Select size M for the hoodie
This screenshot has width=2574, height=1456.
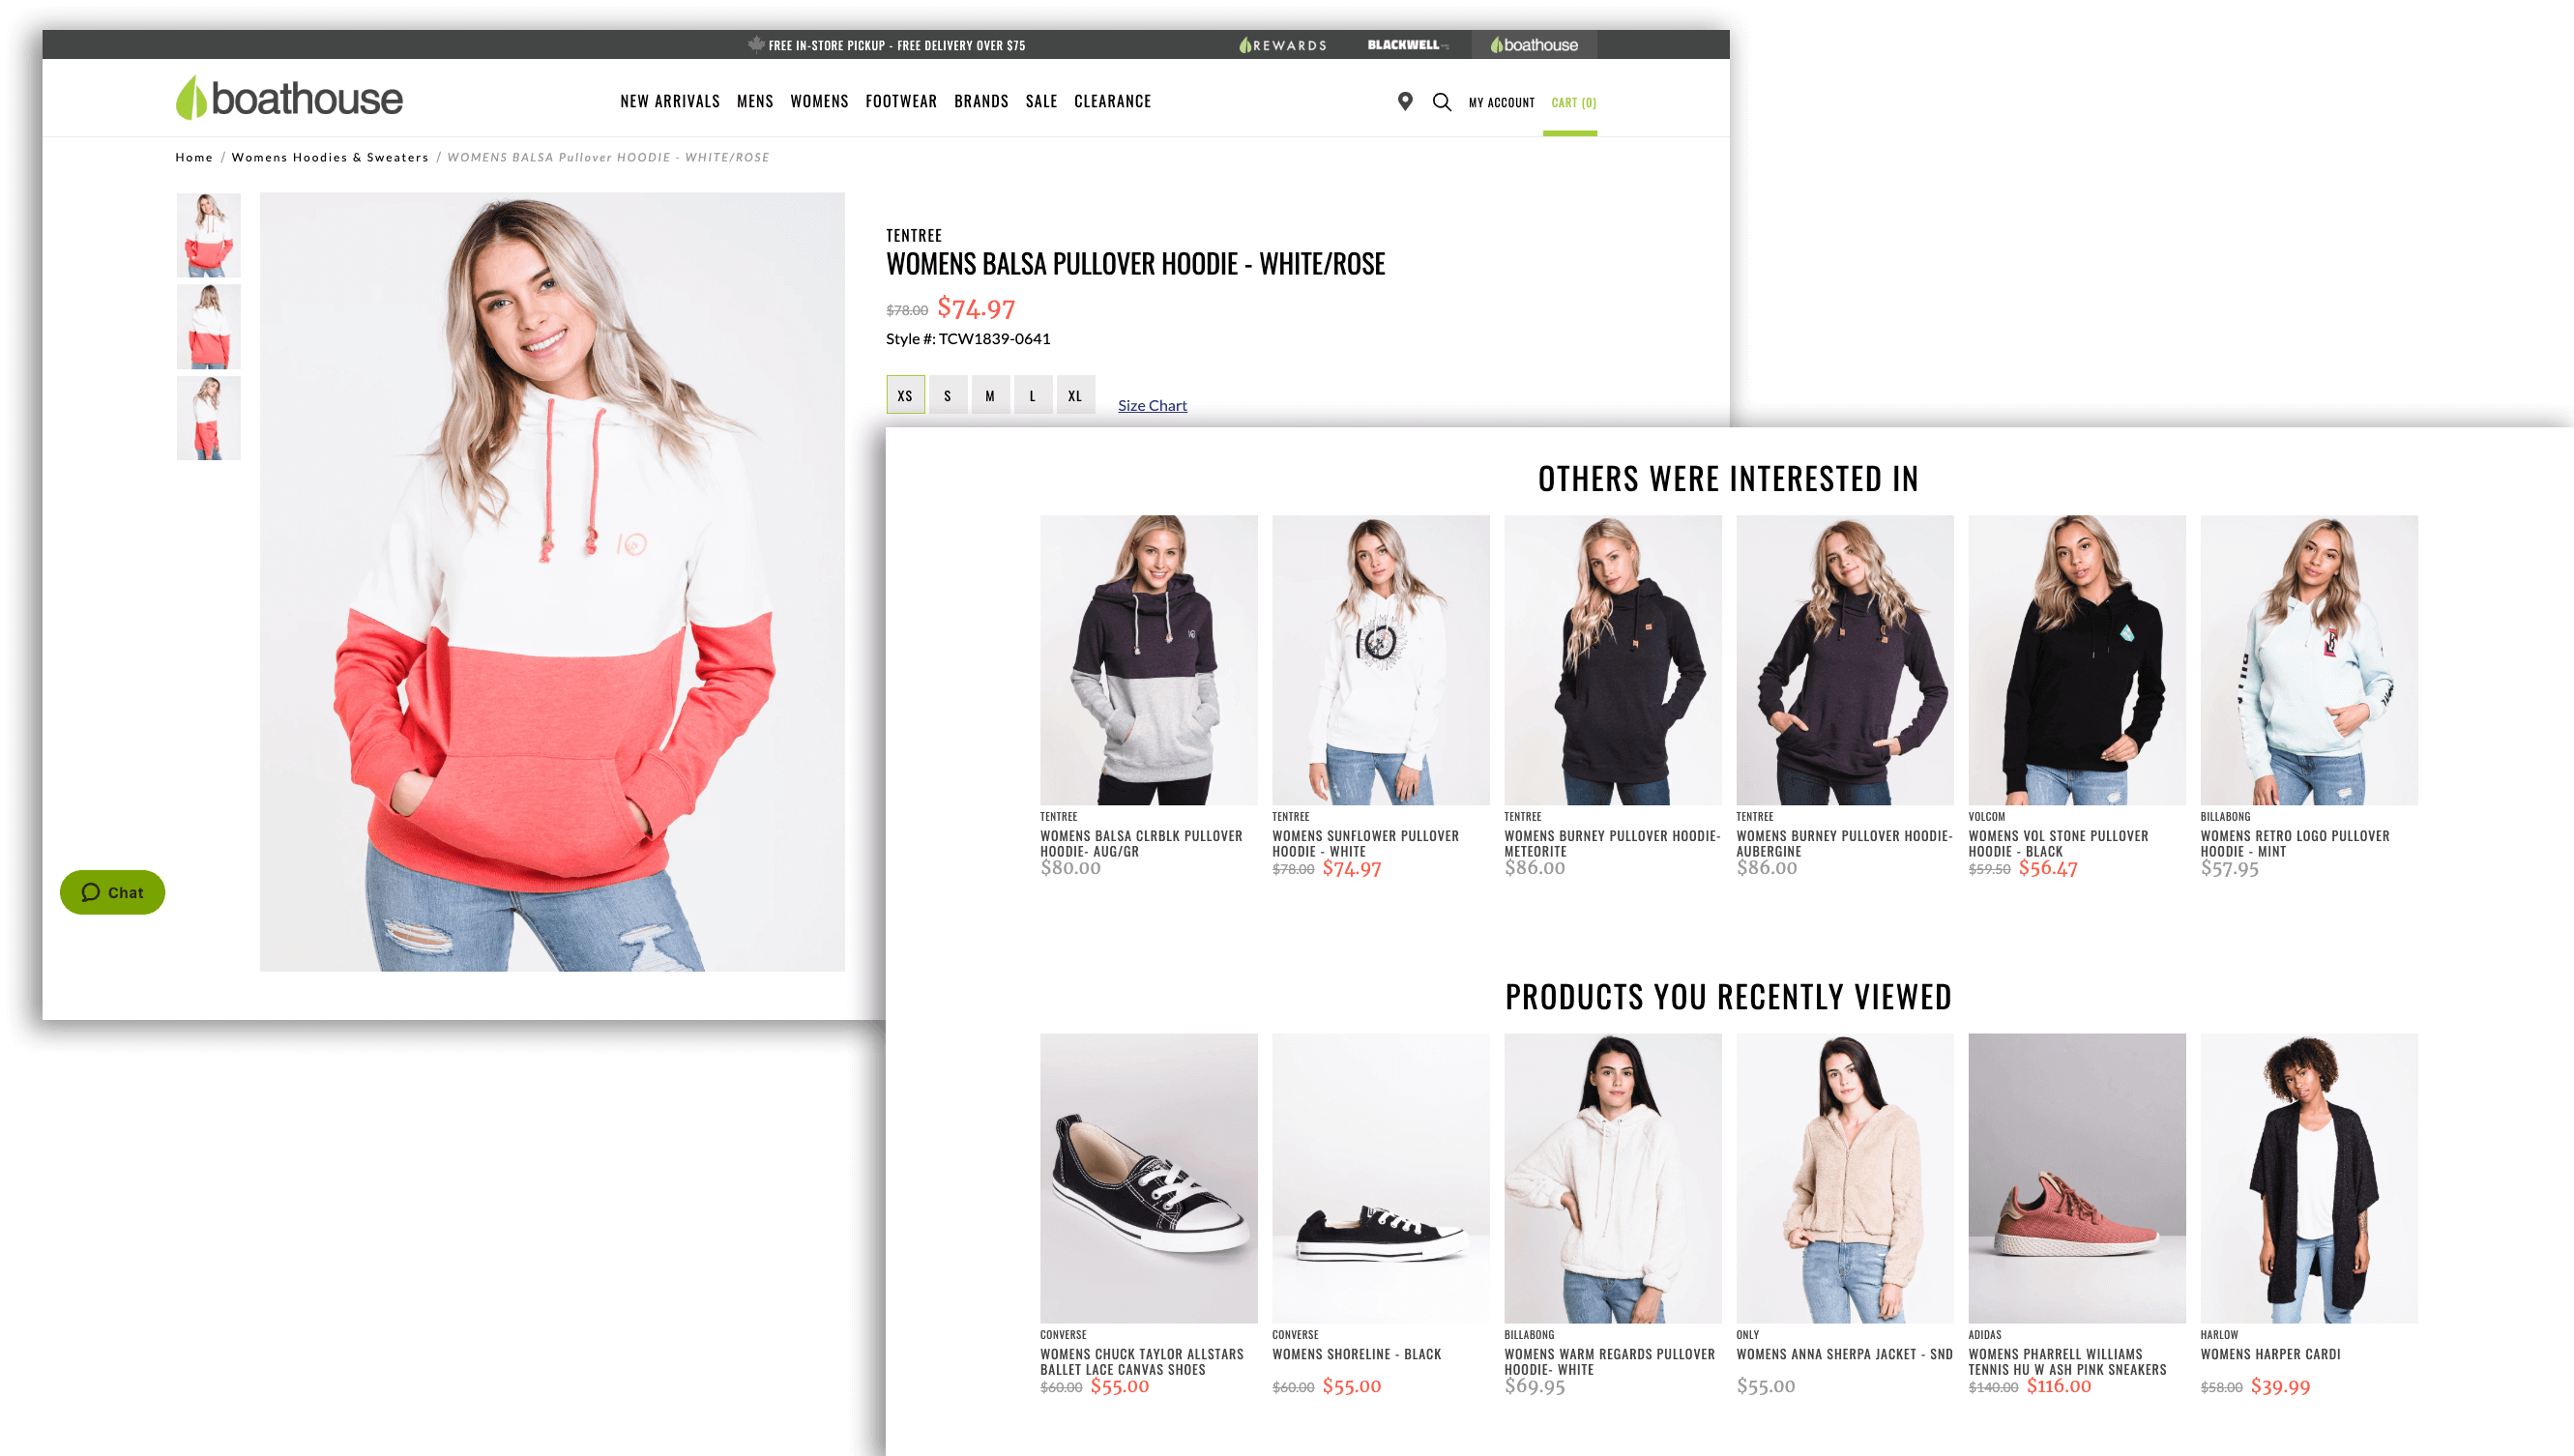click(990, 394)
